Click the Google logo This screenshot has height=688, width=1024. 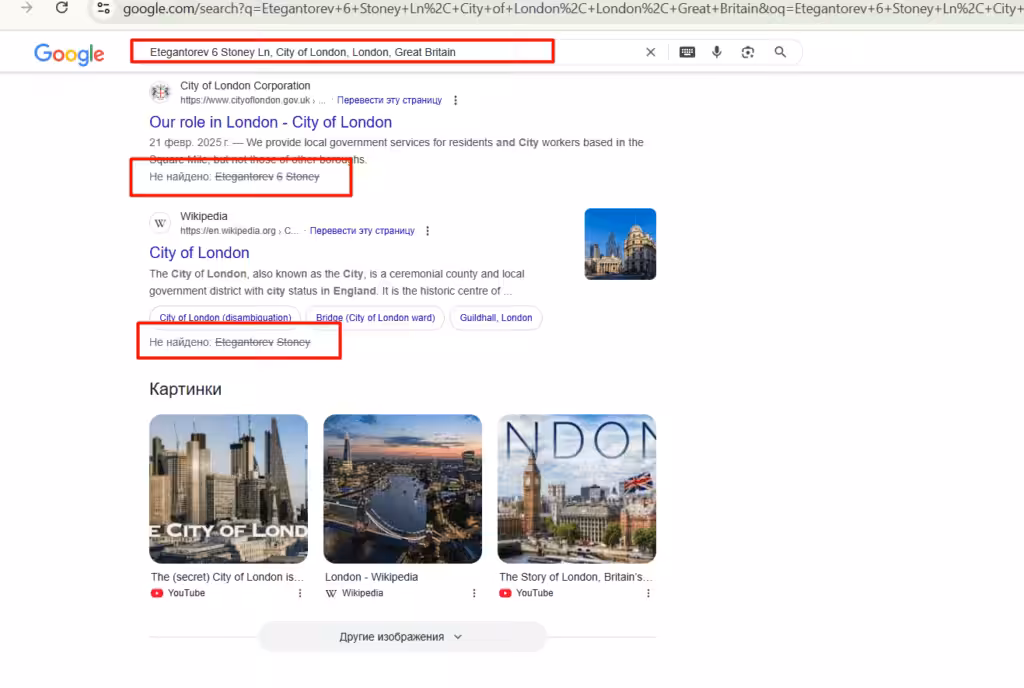(69, 54)
